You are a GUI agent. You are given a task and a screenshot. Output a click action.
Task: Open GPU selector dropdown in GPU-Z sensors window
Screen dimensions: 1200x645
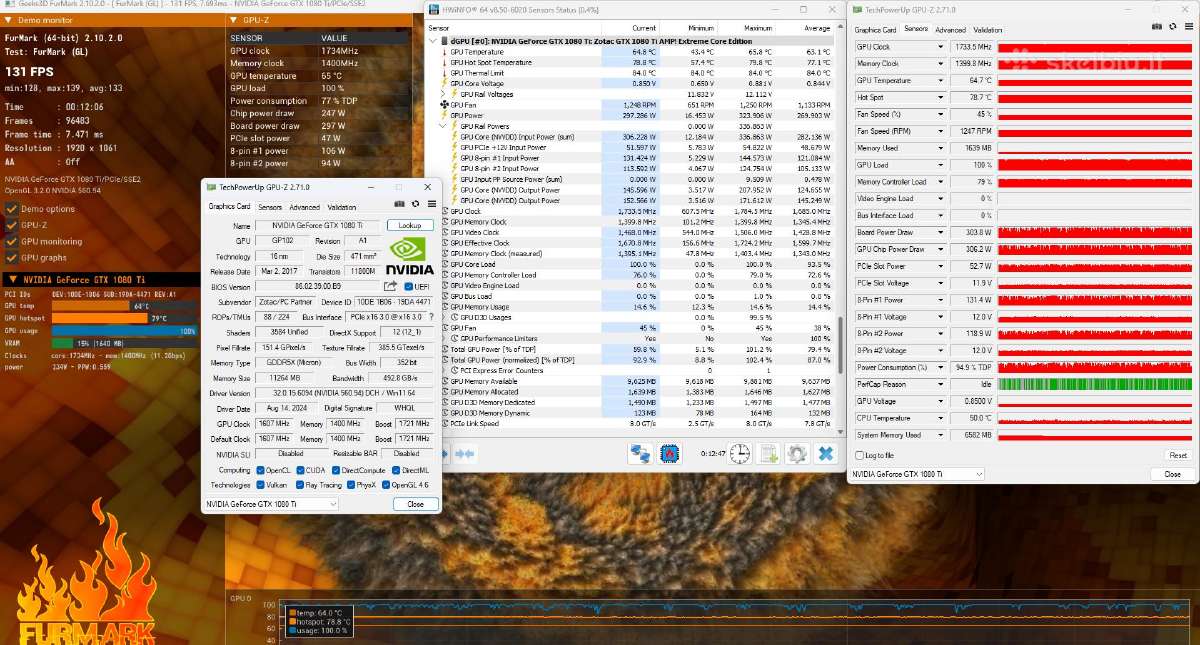click(919, 474)
